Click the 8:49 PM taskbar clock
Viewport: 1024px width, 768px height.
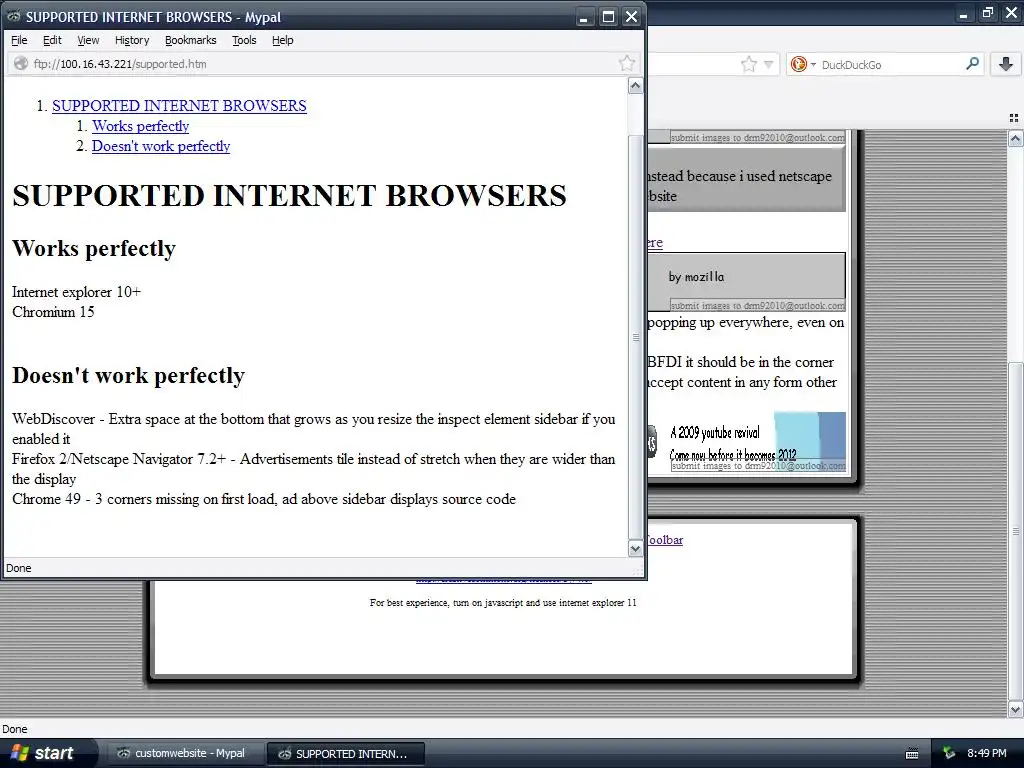point(987,753)
